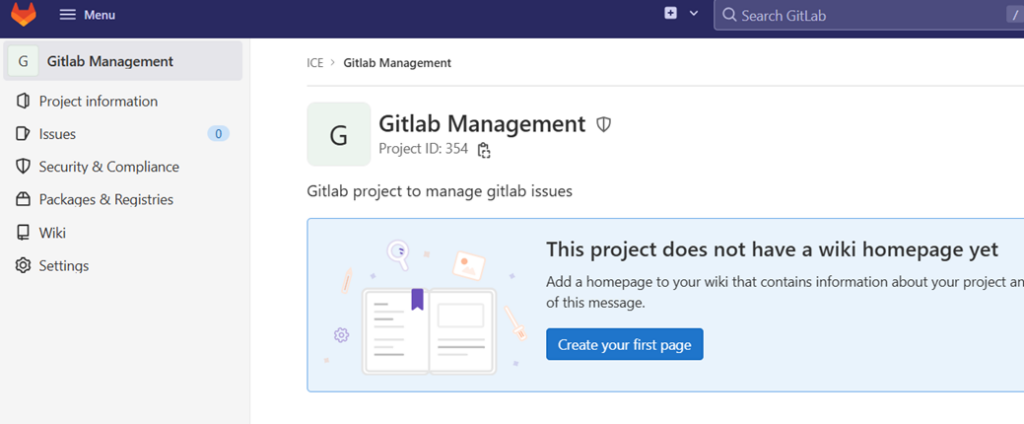Click the Settings gear icon
Viewport: 1024px width, 424px height.
(22, 266)
